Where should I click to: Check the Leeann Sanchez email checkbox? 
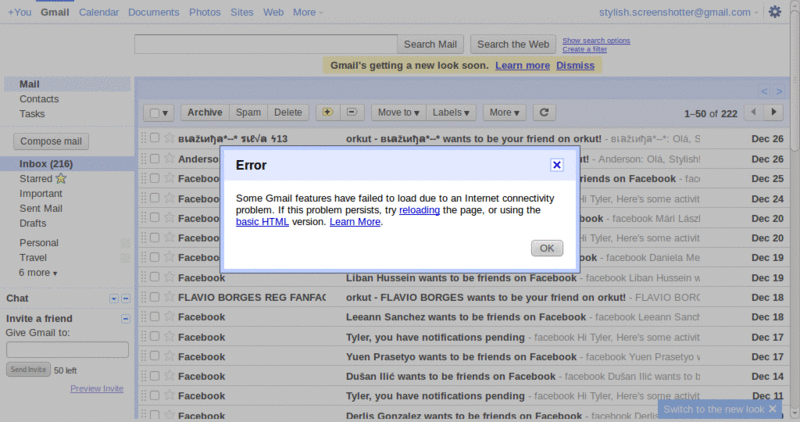pyautogui.click(x=155, y=316)
